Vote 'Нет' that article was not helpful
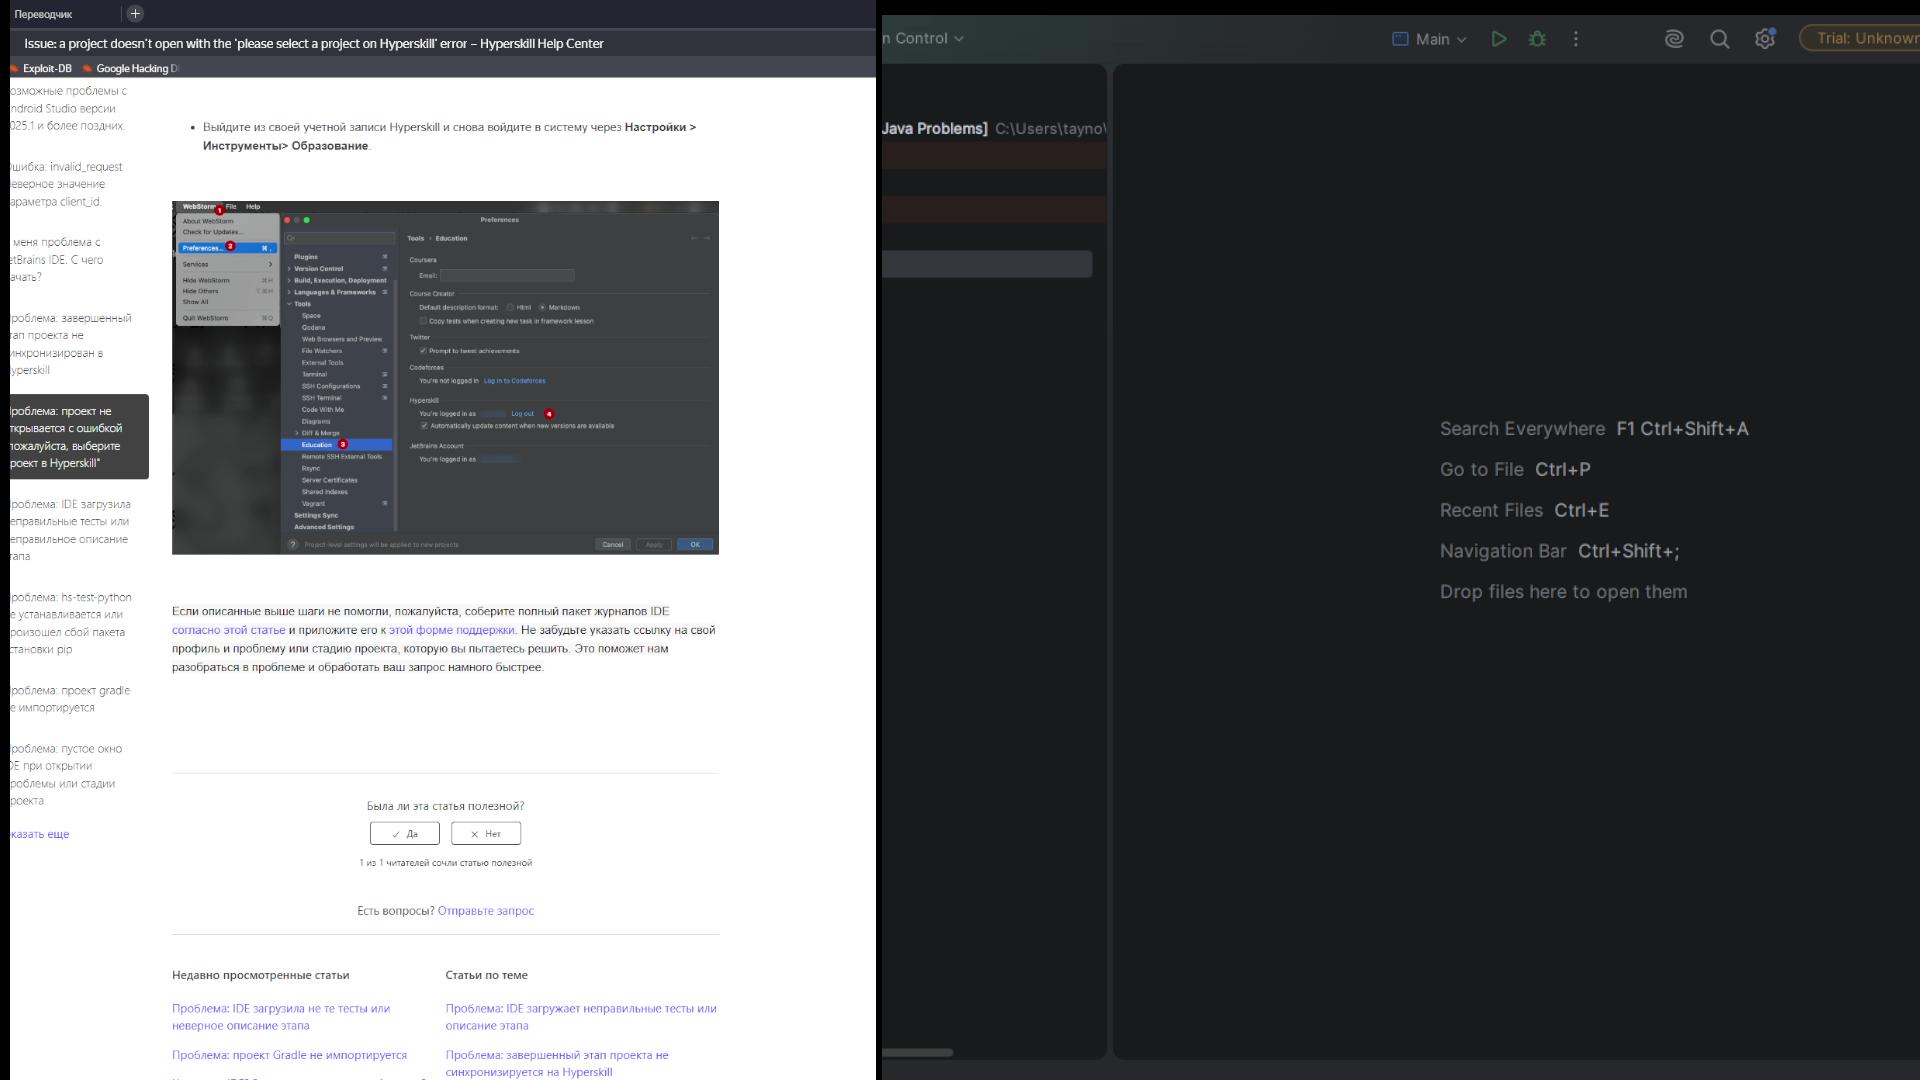1920x1080 pixels. coord(486,834)
